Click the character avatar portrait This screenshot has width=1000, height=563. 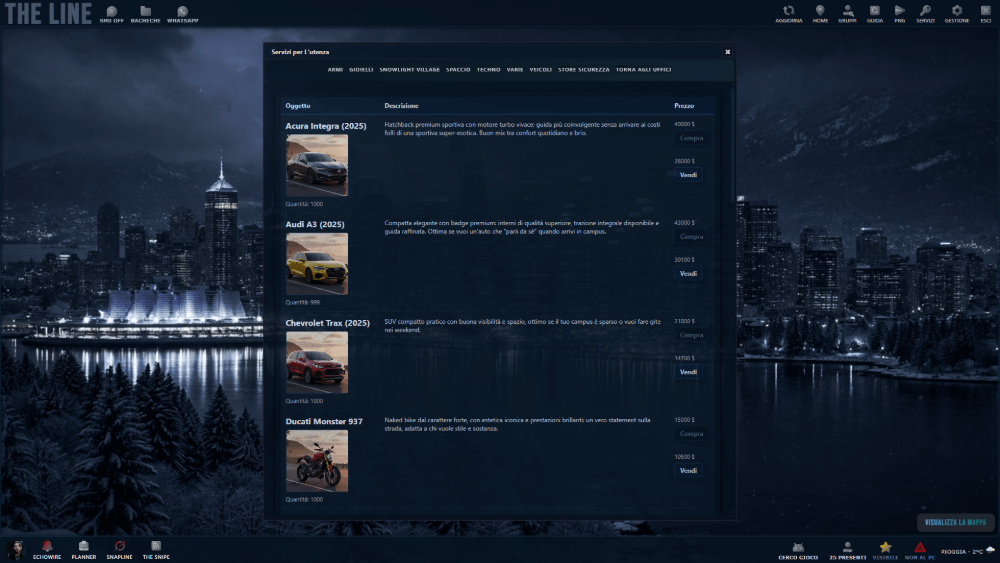pyautogui.click(x=15, y=549)
